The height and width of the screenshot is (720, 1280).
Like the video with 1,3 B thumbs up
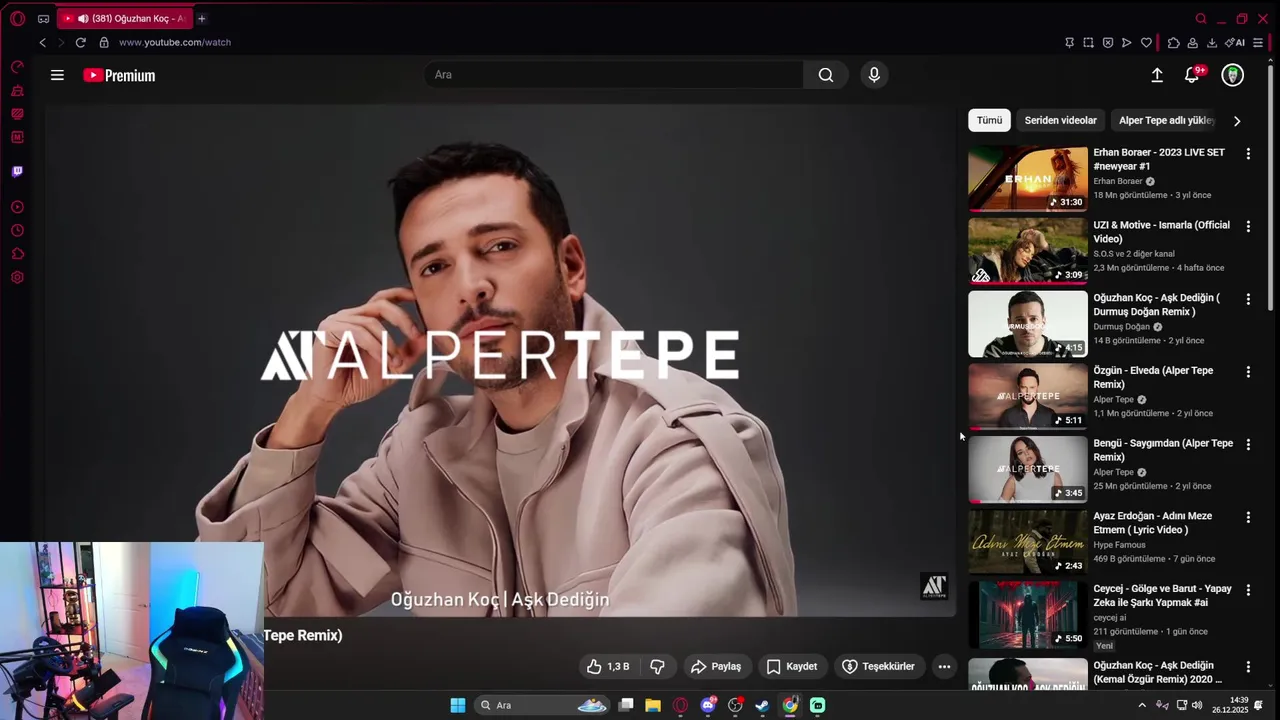point(608,666)
